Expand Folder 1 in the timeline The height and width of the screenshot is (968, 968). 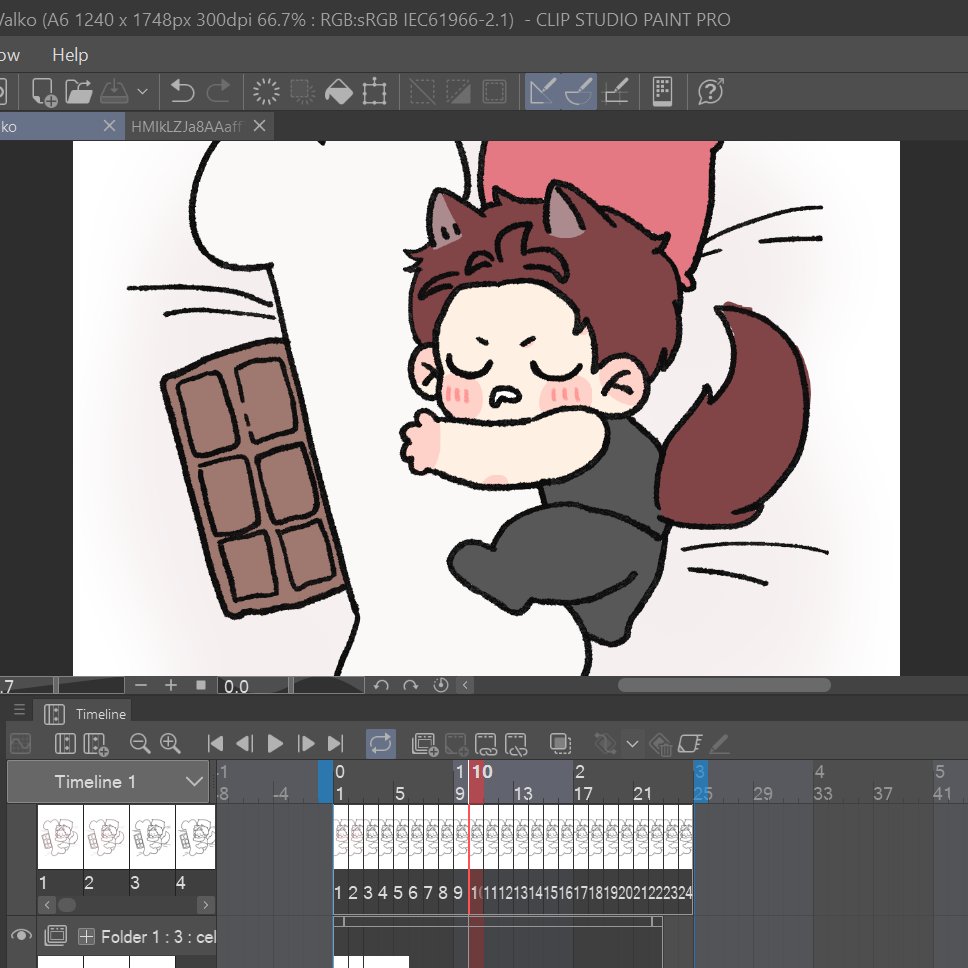click(x=86, y=937)
